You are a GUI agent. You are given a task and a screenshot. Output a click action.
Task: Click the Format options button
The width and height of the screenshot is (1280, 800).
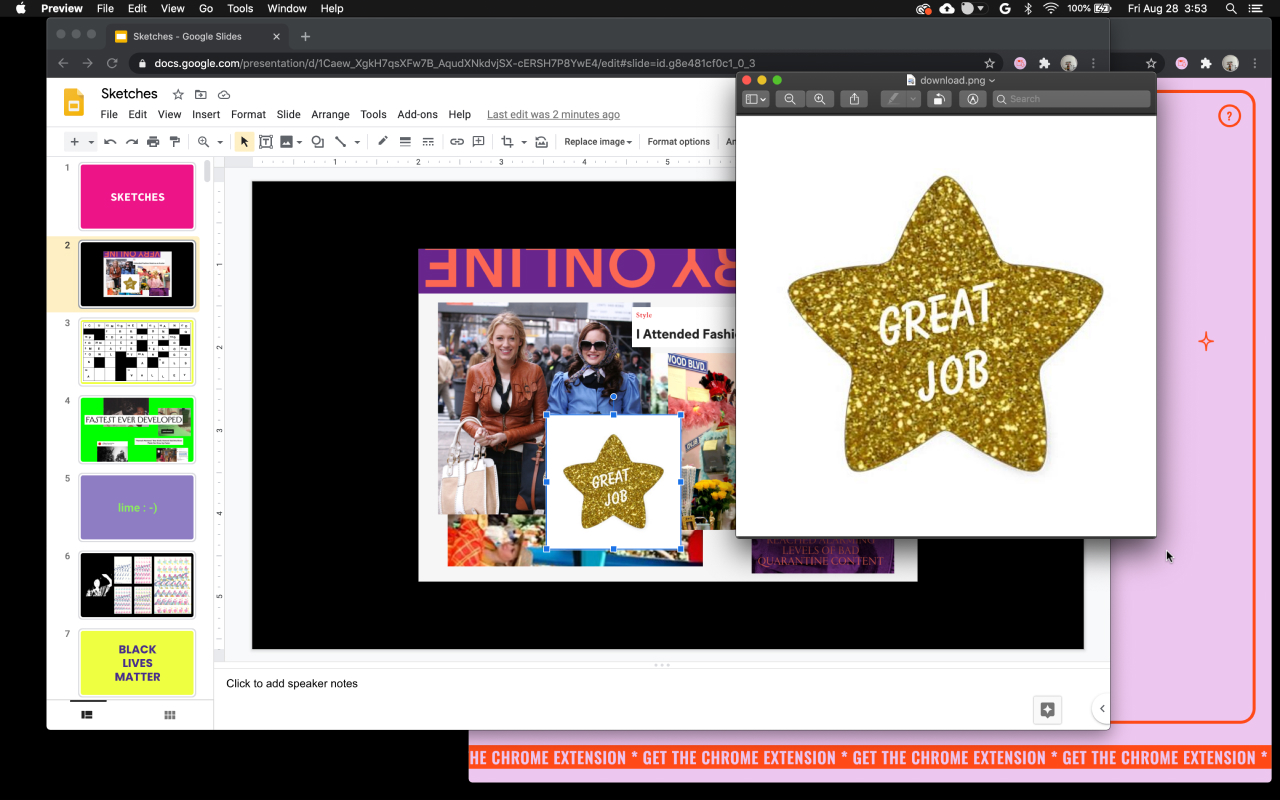pyautogui.click(x=678, y=142)
